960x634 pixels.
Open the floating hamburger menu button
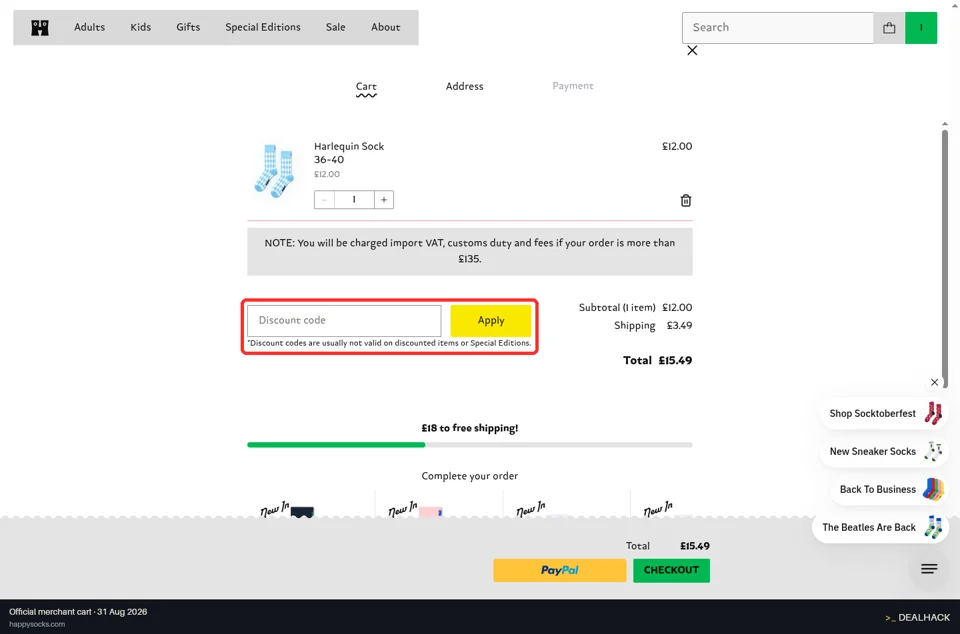tap(929, 569)
